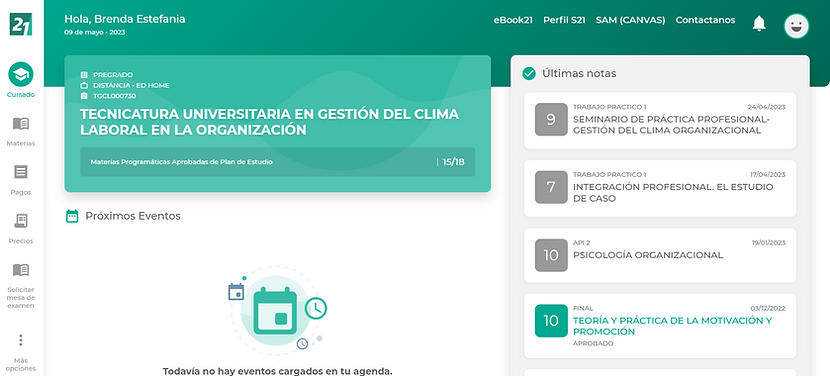Viewport: 830px width, 376px height.
Task: Click Todavía no hay eventos cargados message
Action: pos(277,371)
